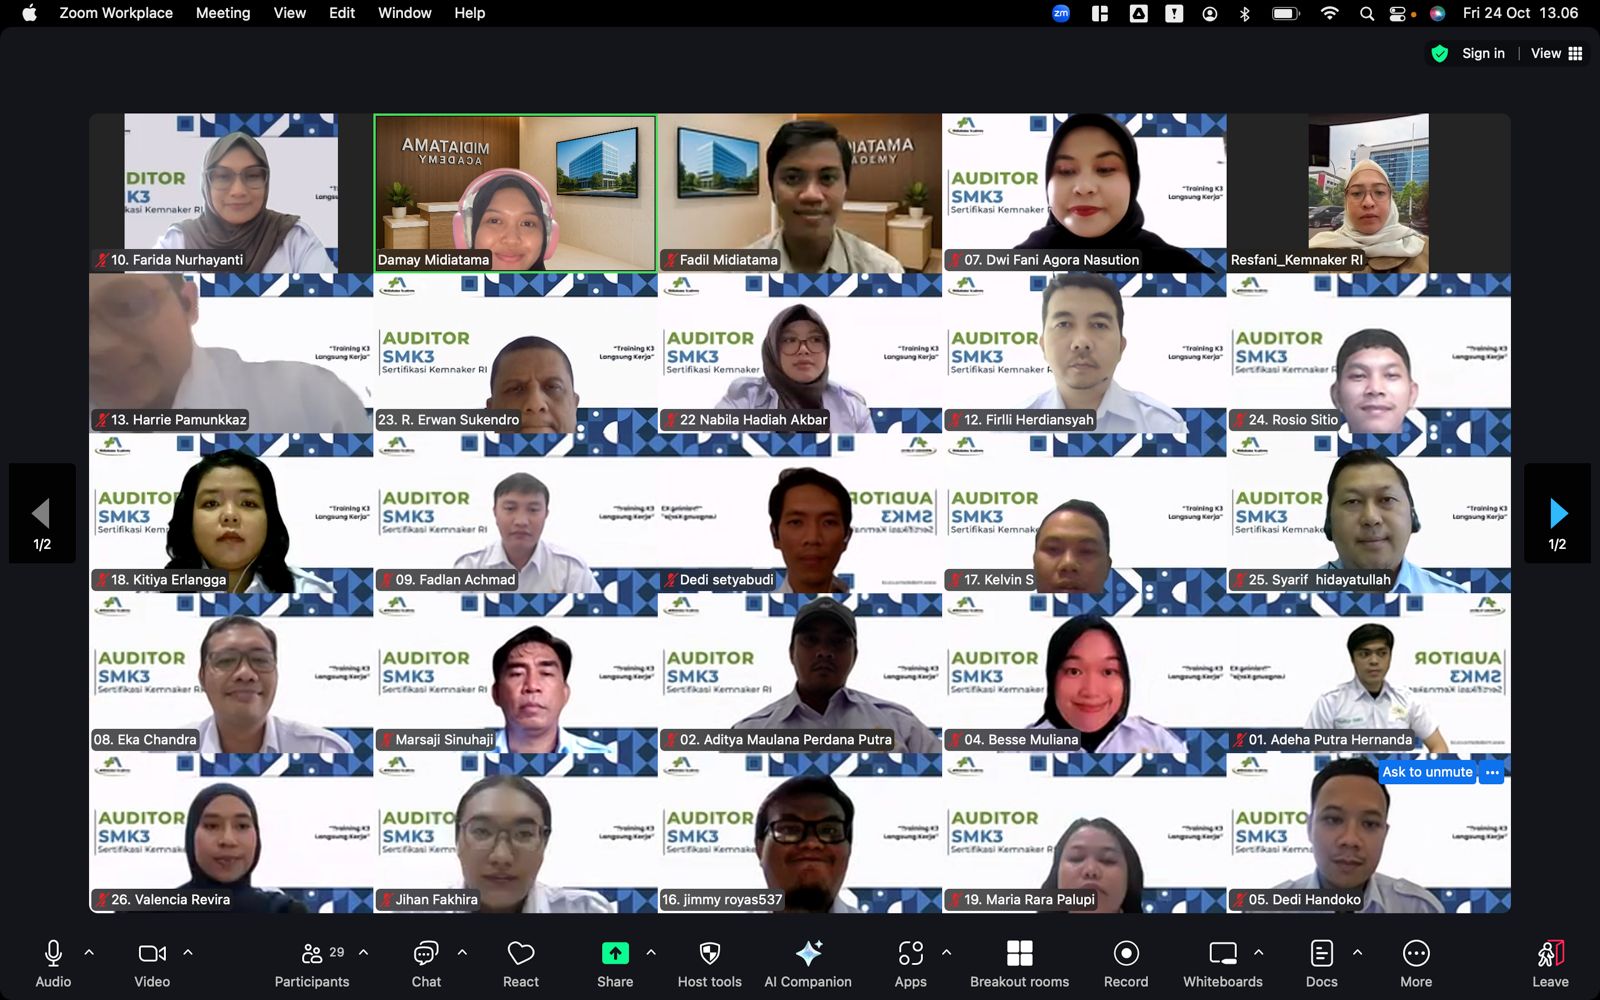This screenshot has width=1600, height=1000.
Task: Toggle the Audio microphone mute
Action: [x=53, y=963]
